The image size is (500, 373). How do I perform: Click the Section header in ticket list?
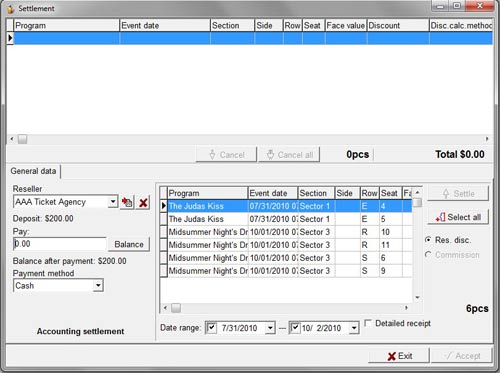(316, 193)
